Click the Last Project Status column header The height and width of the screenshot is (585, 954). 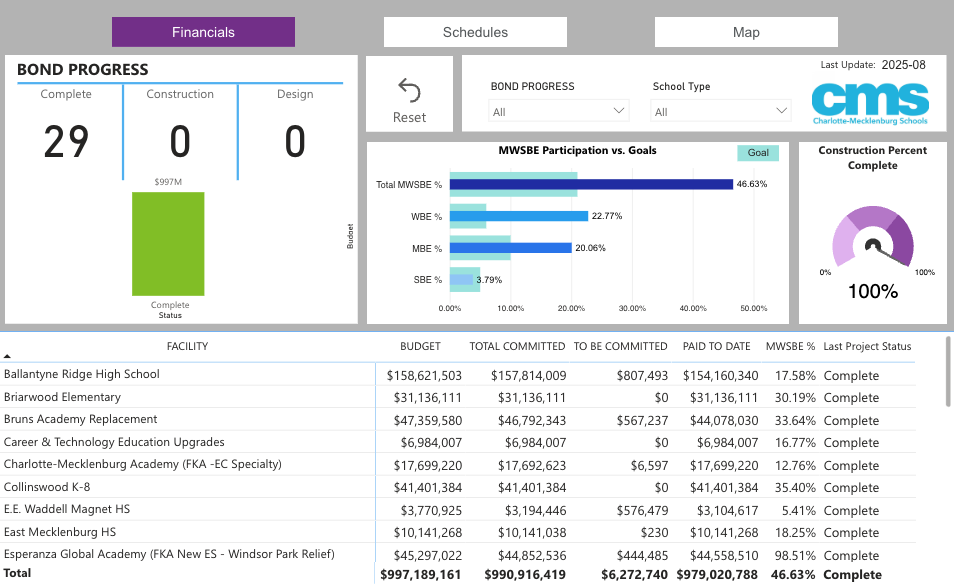coord(867,347)
